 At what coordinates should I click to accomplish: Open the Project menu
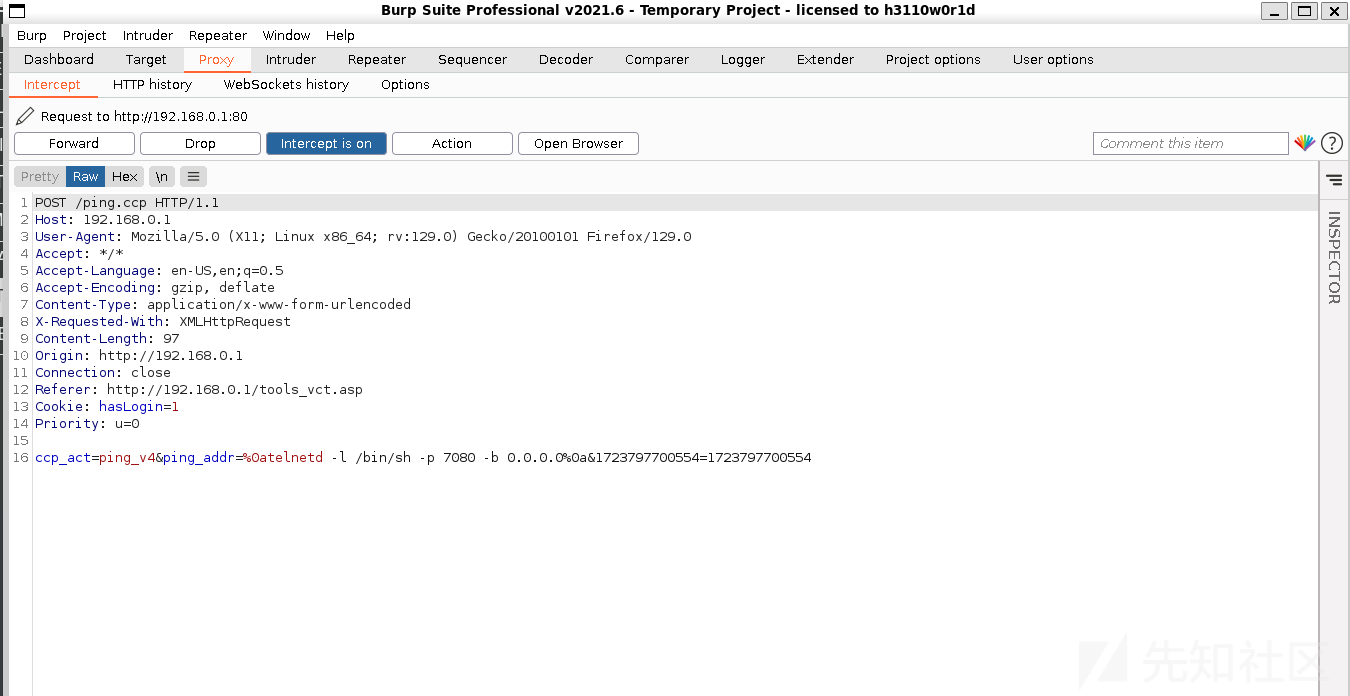pyautogui.click(x=85, y=35)
